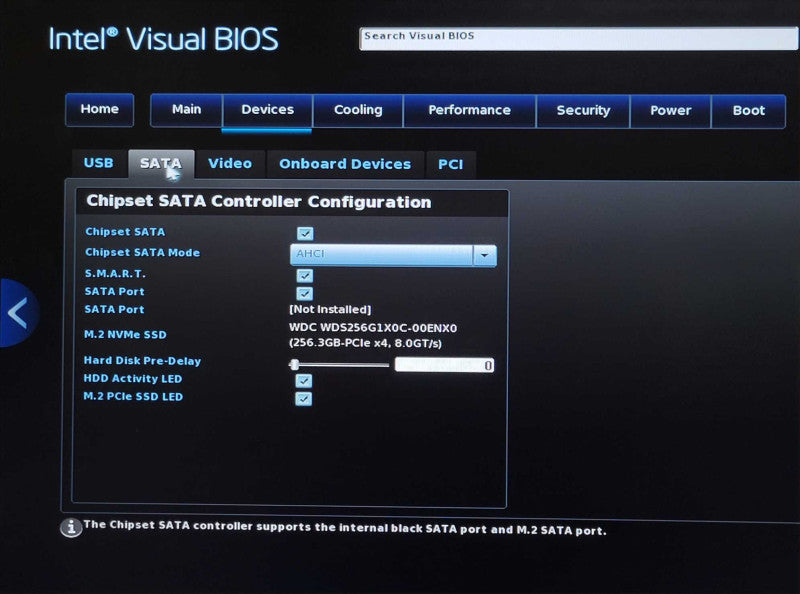Viewport: 800px width, 594px height.
Task: Click the HDD Activity LED label
Action: point(133,379)
